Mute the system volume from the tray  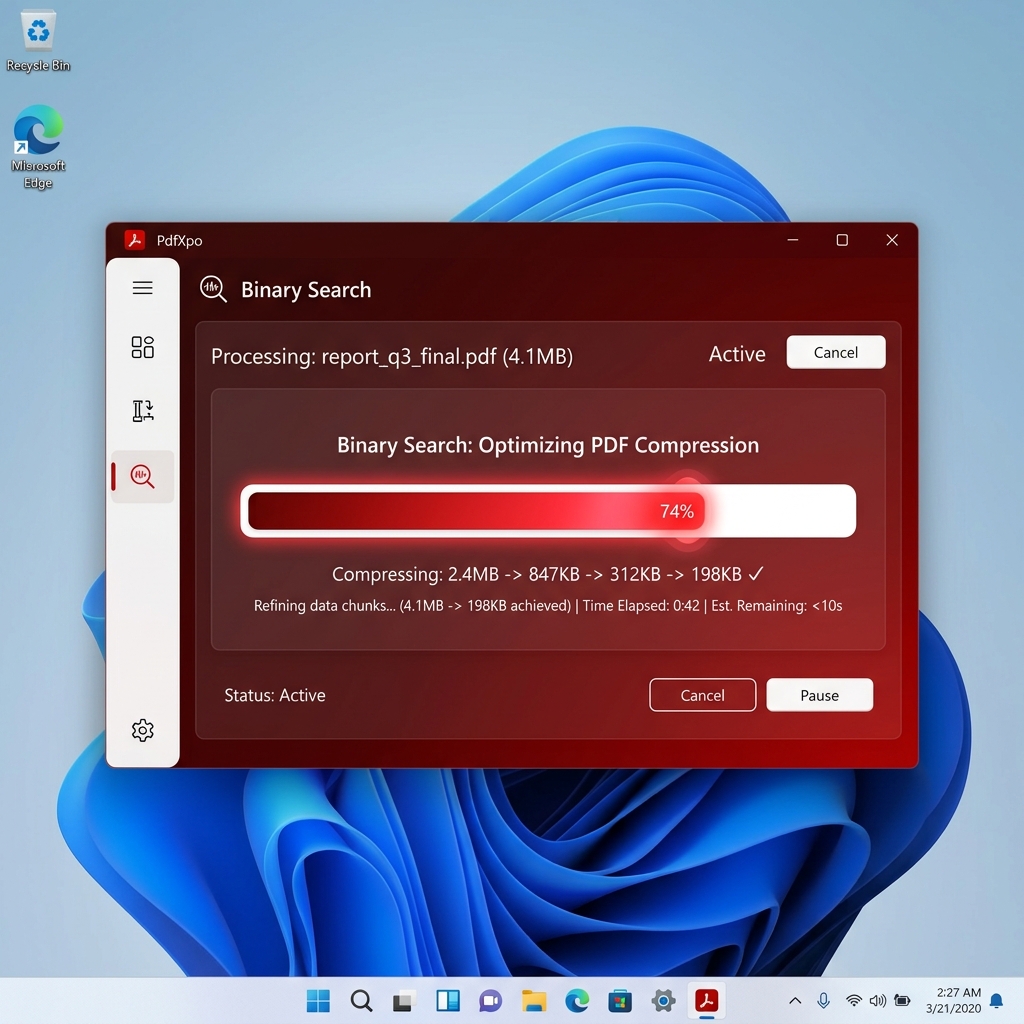coord(877,1000)
